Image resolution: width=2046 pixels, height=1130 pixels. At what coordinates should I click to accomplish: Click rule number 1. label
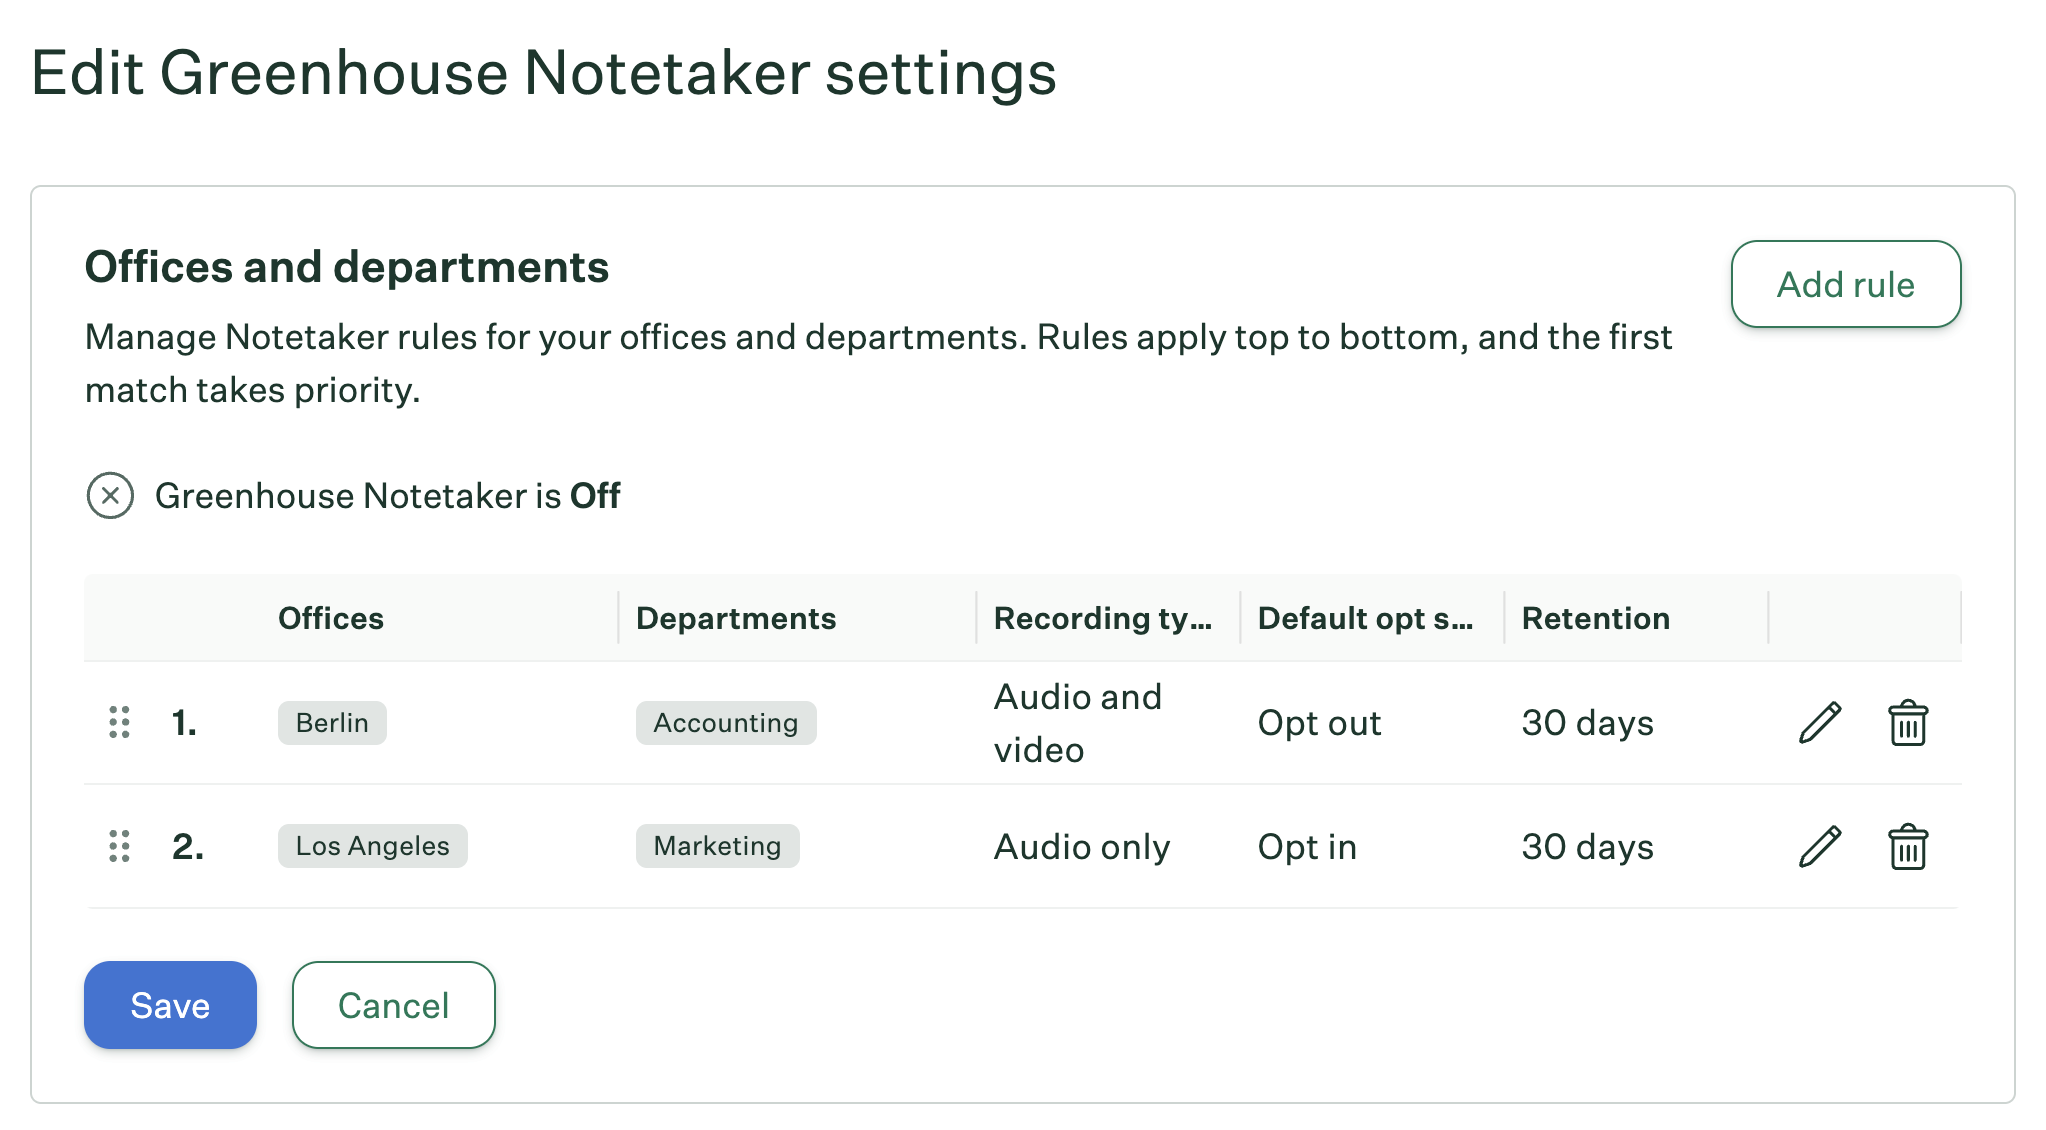(x=184, y=722)
